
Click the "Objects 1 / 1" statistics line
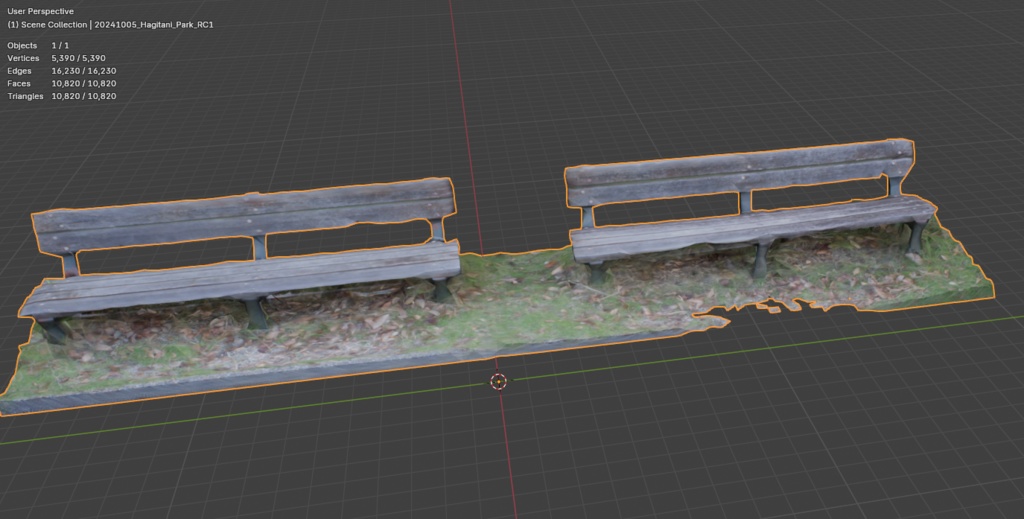click(38, 46)
